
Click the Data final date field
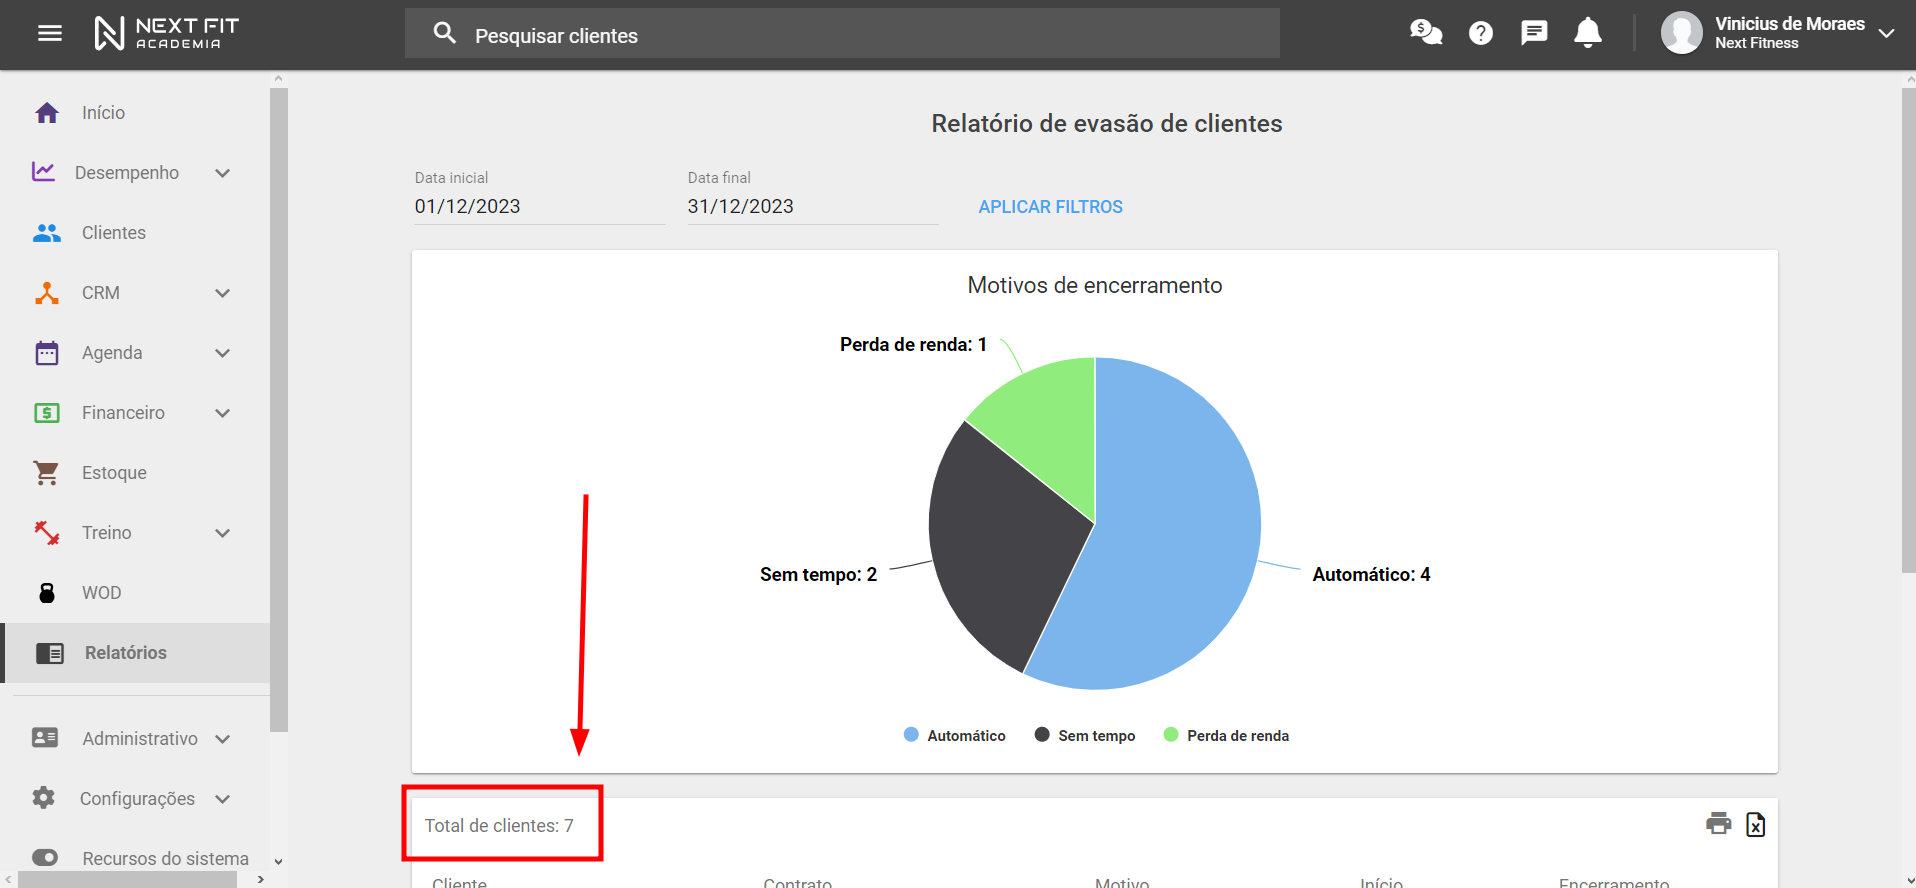point(813,206)
